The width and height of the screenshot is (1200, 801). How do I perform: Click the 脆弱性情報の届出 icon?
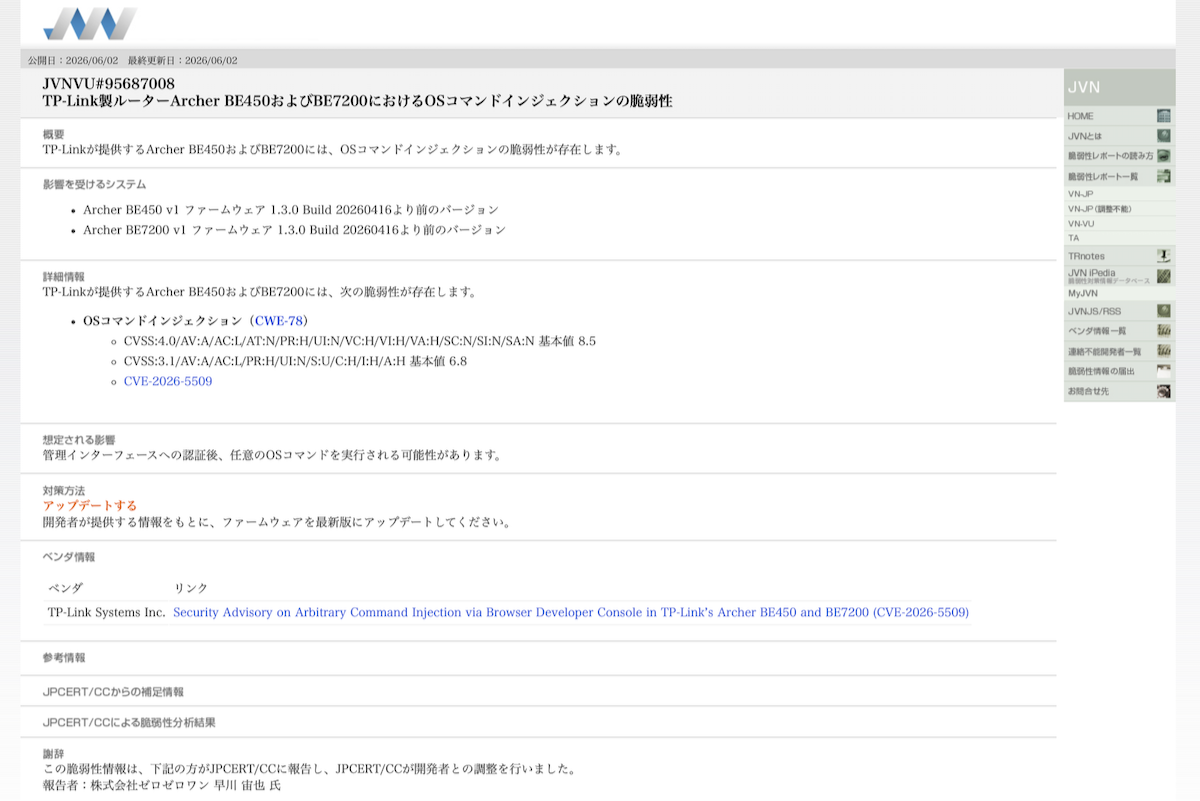[x=1164, y=371]
